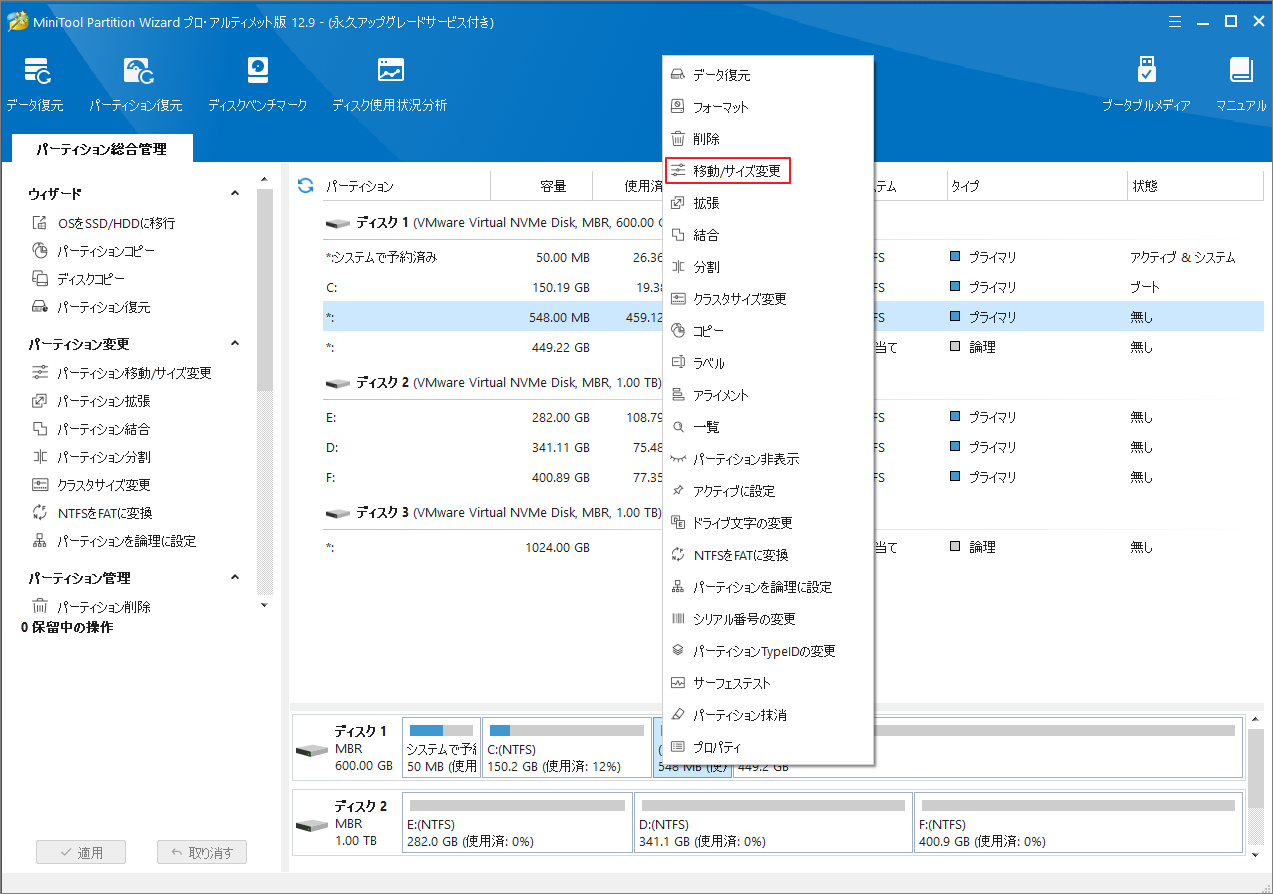Open パーティション分割 in sidebar
The width and height of the screenshot is (1273, 894).
pos(104,457)
